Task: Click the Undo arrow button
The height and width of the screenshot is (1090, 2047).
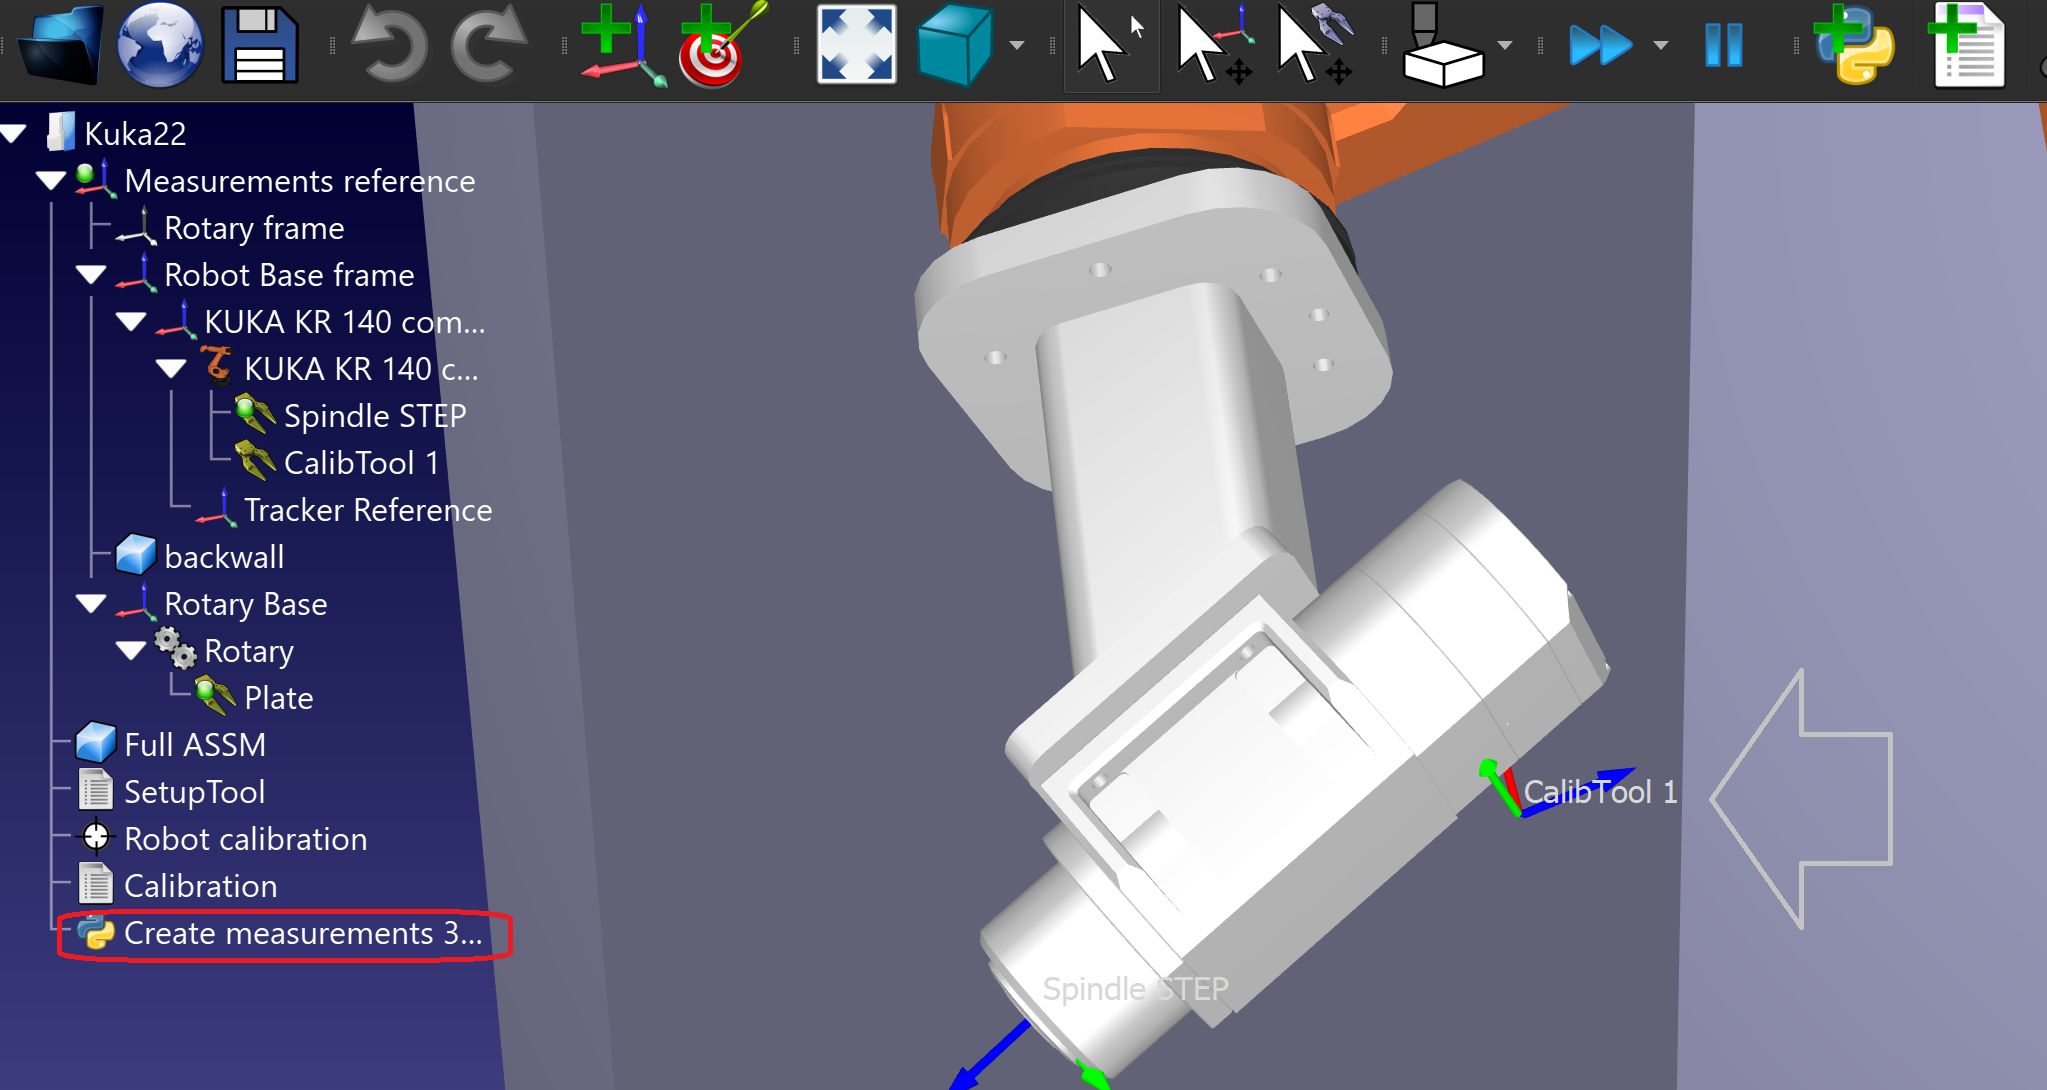Action: point(390,45)
